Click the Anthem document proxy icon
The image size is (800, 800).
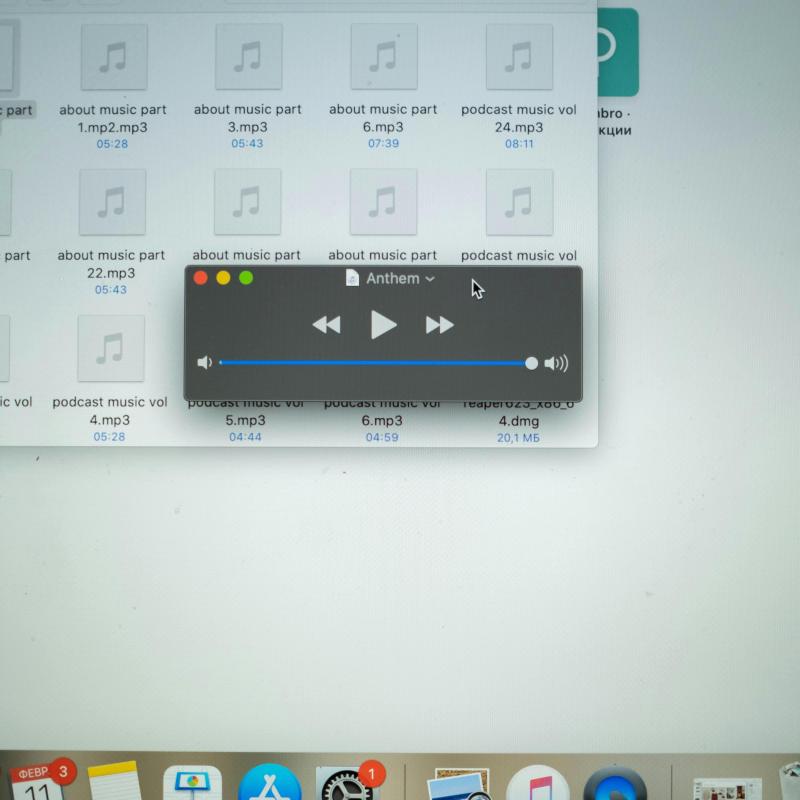[x=352, y=278]
